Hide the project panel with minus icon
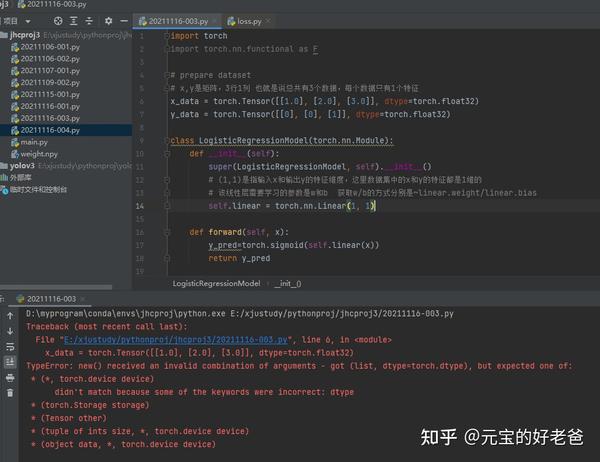 click(124, 21)
